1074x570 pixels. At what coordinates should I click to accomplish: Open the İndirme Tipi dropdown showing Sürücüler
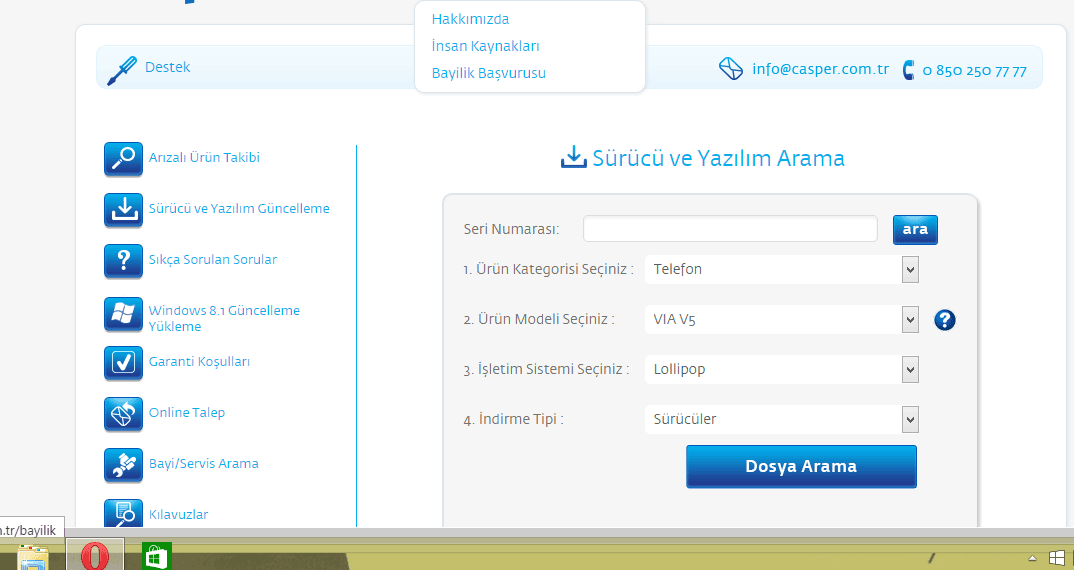tap(782, 419)
